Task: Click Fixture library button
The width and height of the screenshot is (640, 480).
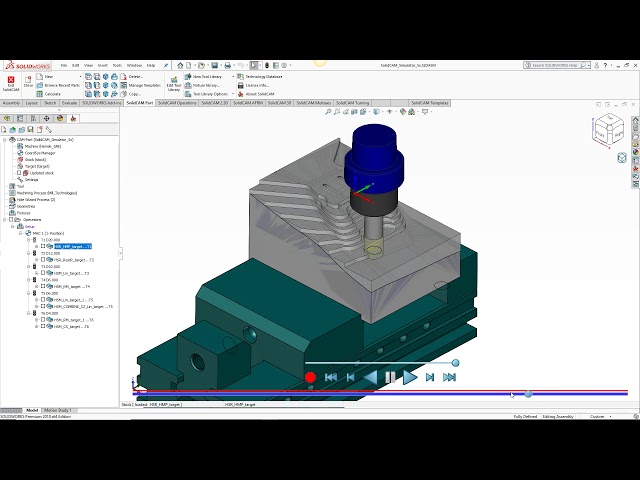Action: [x=202, y=85]
